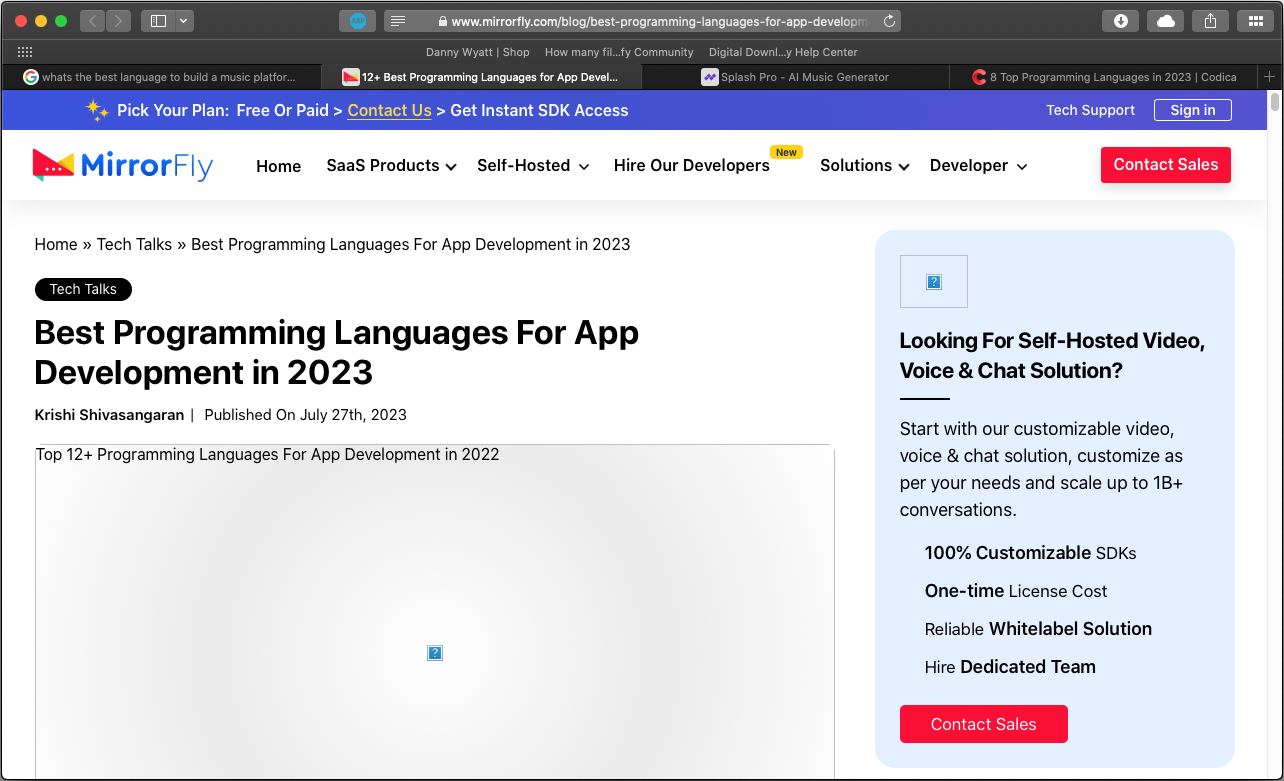Screen dimensions: 1284x781
Task: Open the Tech Support link
Action: tap(1090, 110)
